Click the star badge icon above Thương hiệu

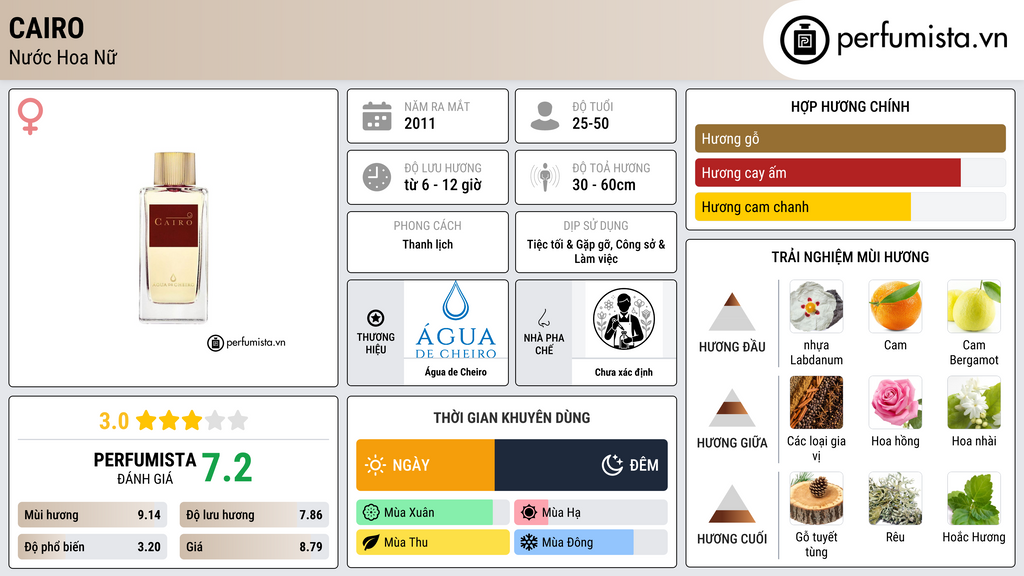click(376, 318)
